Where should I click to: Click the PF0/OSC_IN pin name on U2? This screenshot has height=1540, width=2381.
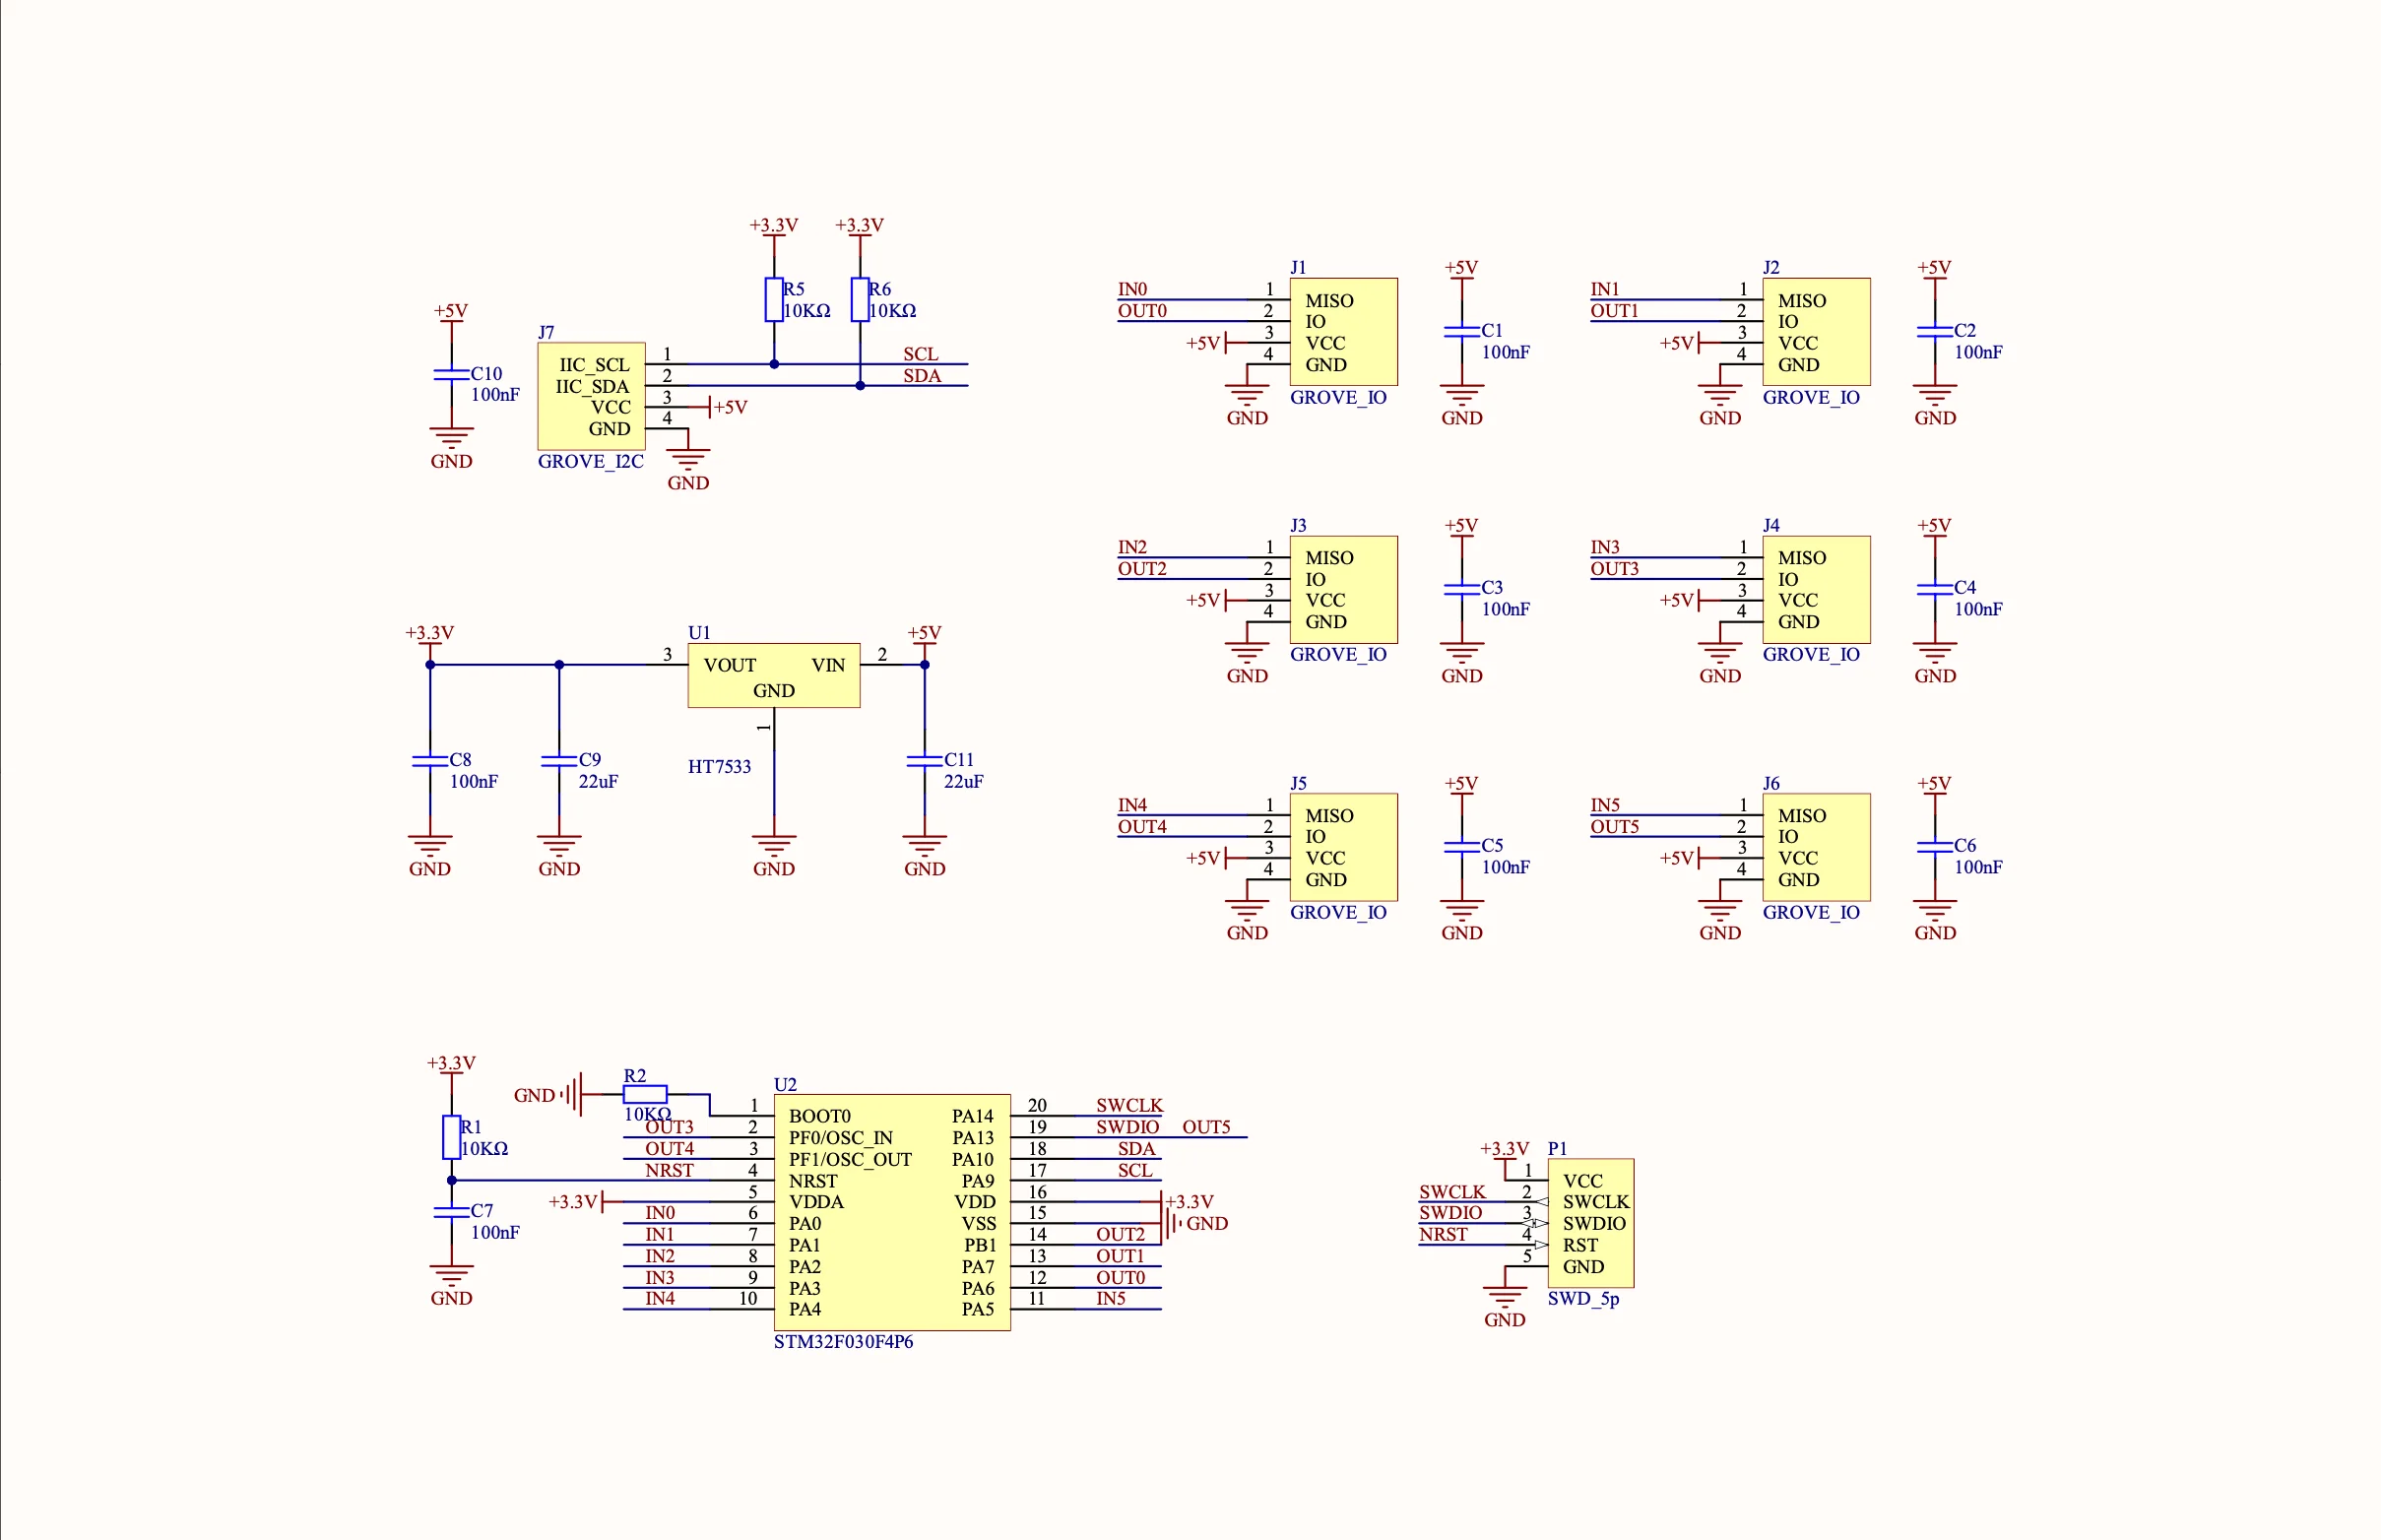click(841, 1138)
